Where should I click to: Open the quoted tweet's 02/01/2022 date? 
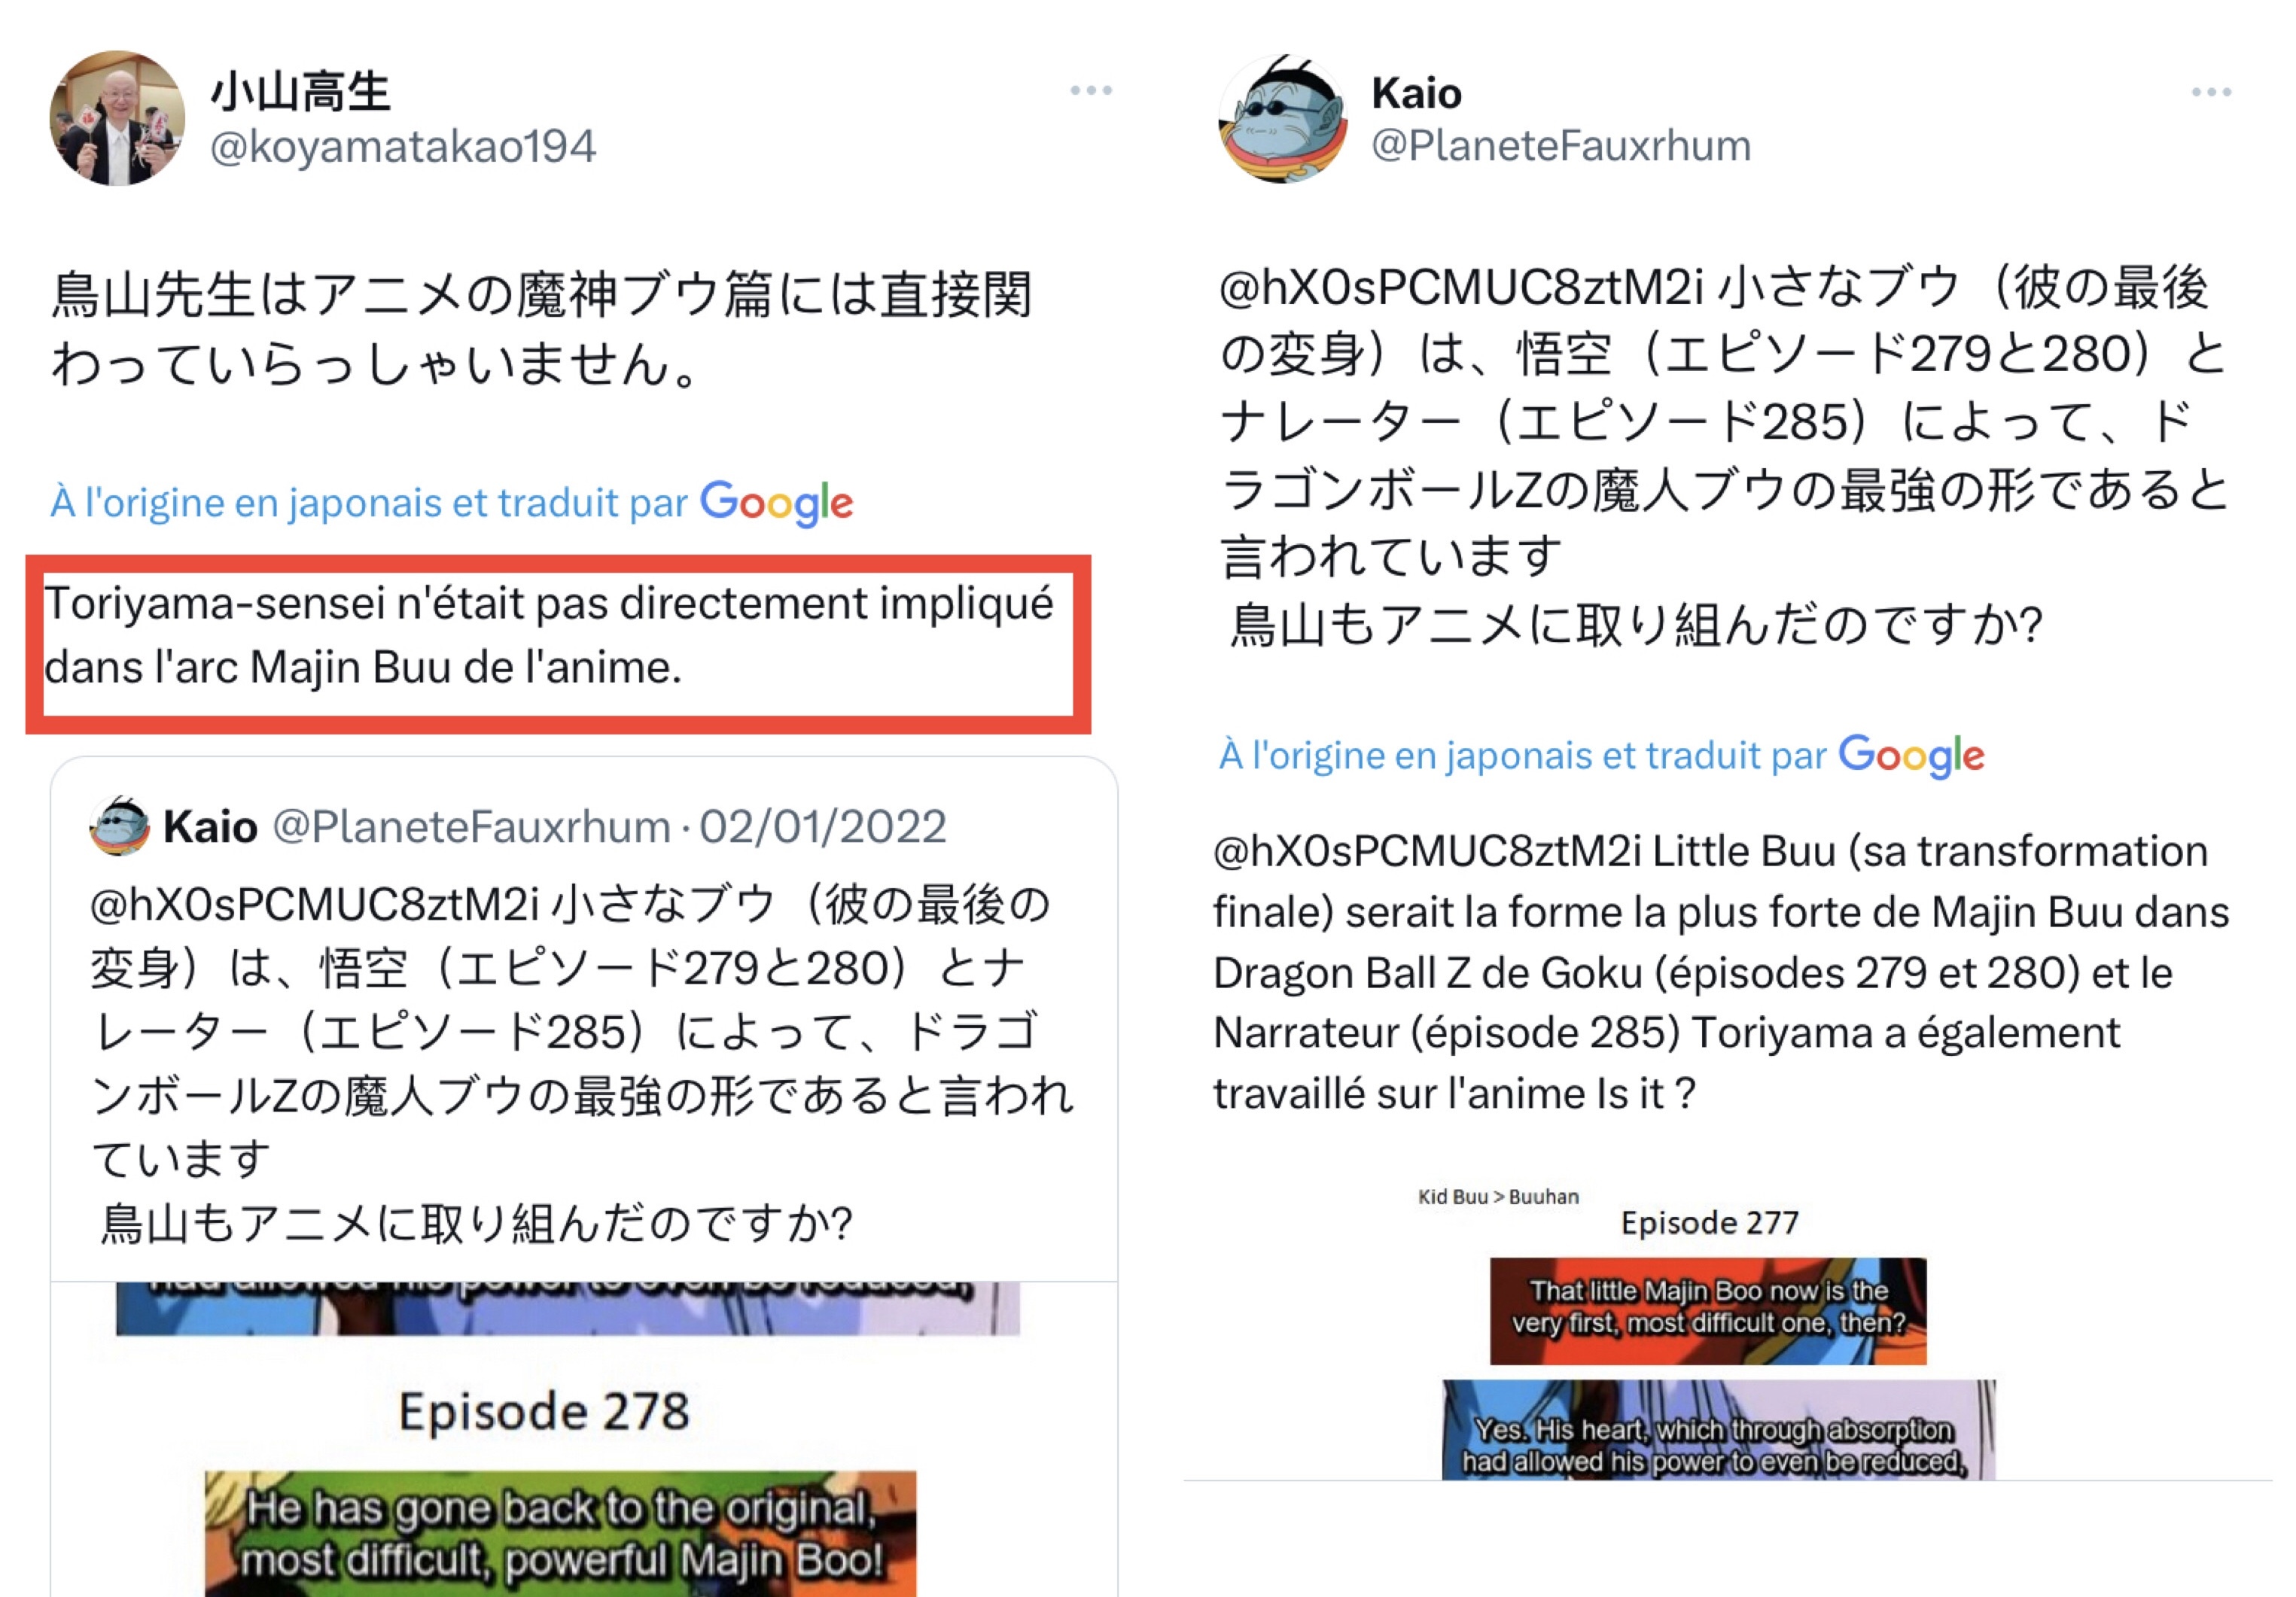click(x=822, y=827)
